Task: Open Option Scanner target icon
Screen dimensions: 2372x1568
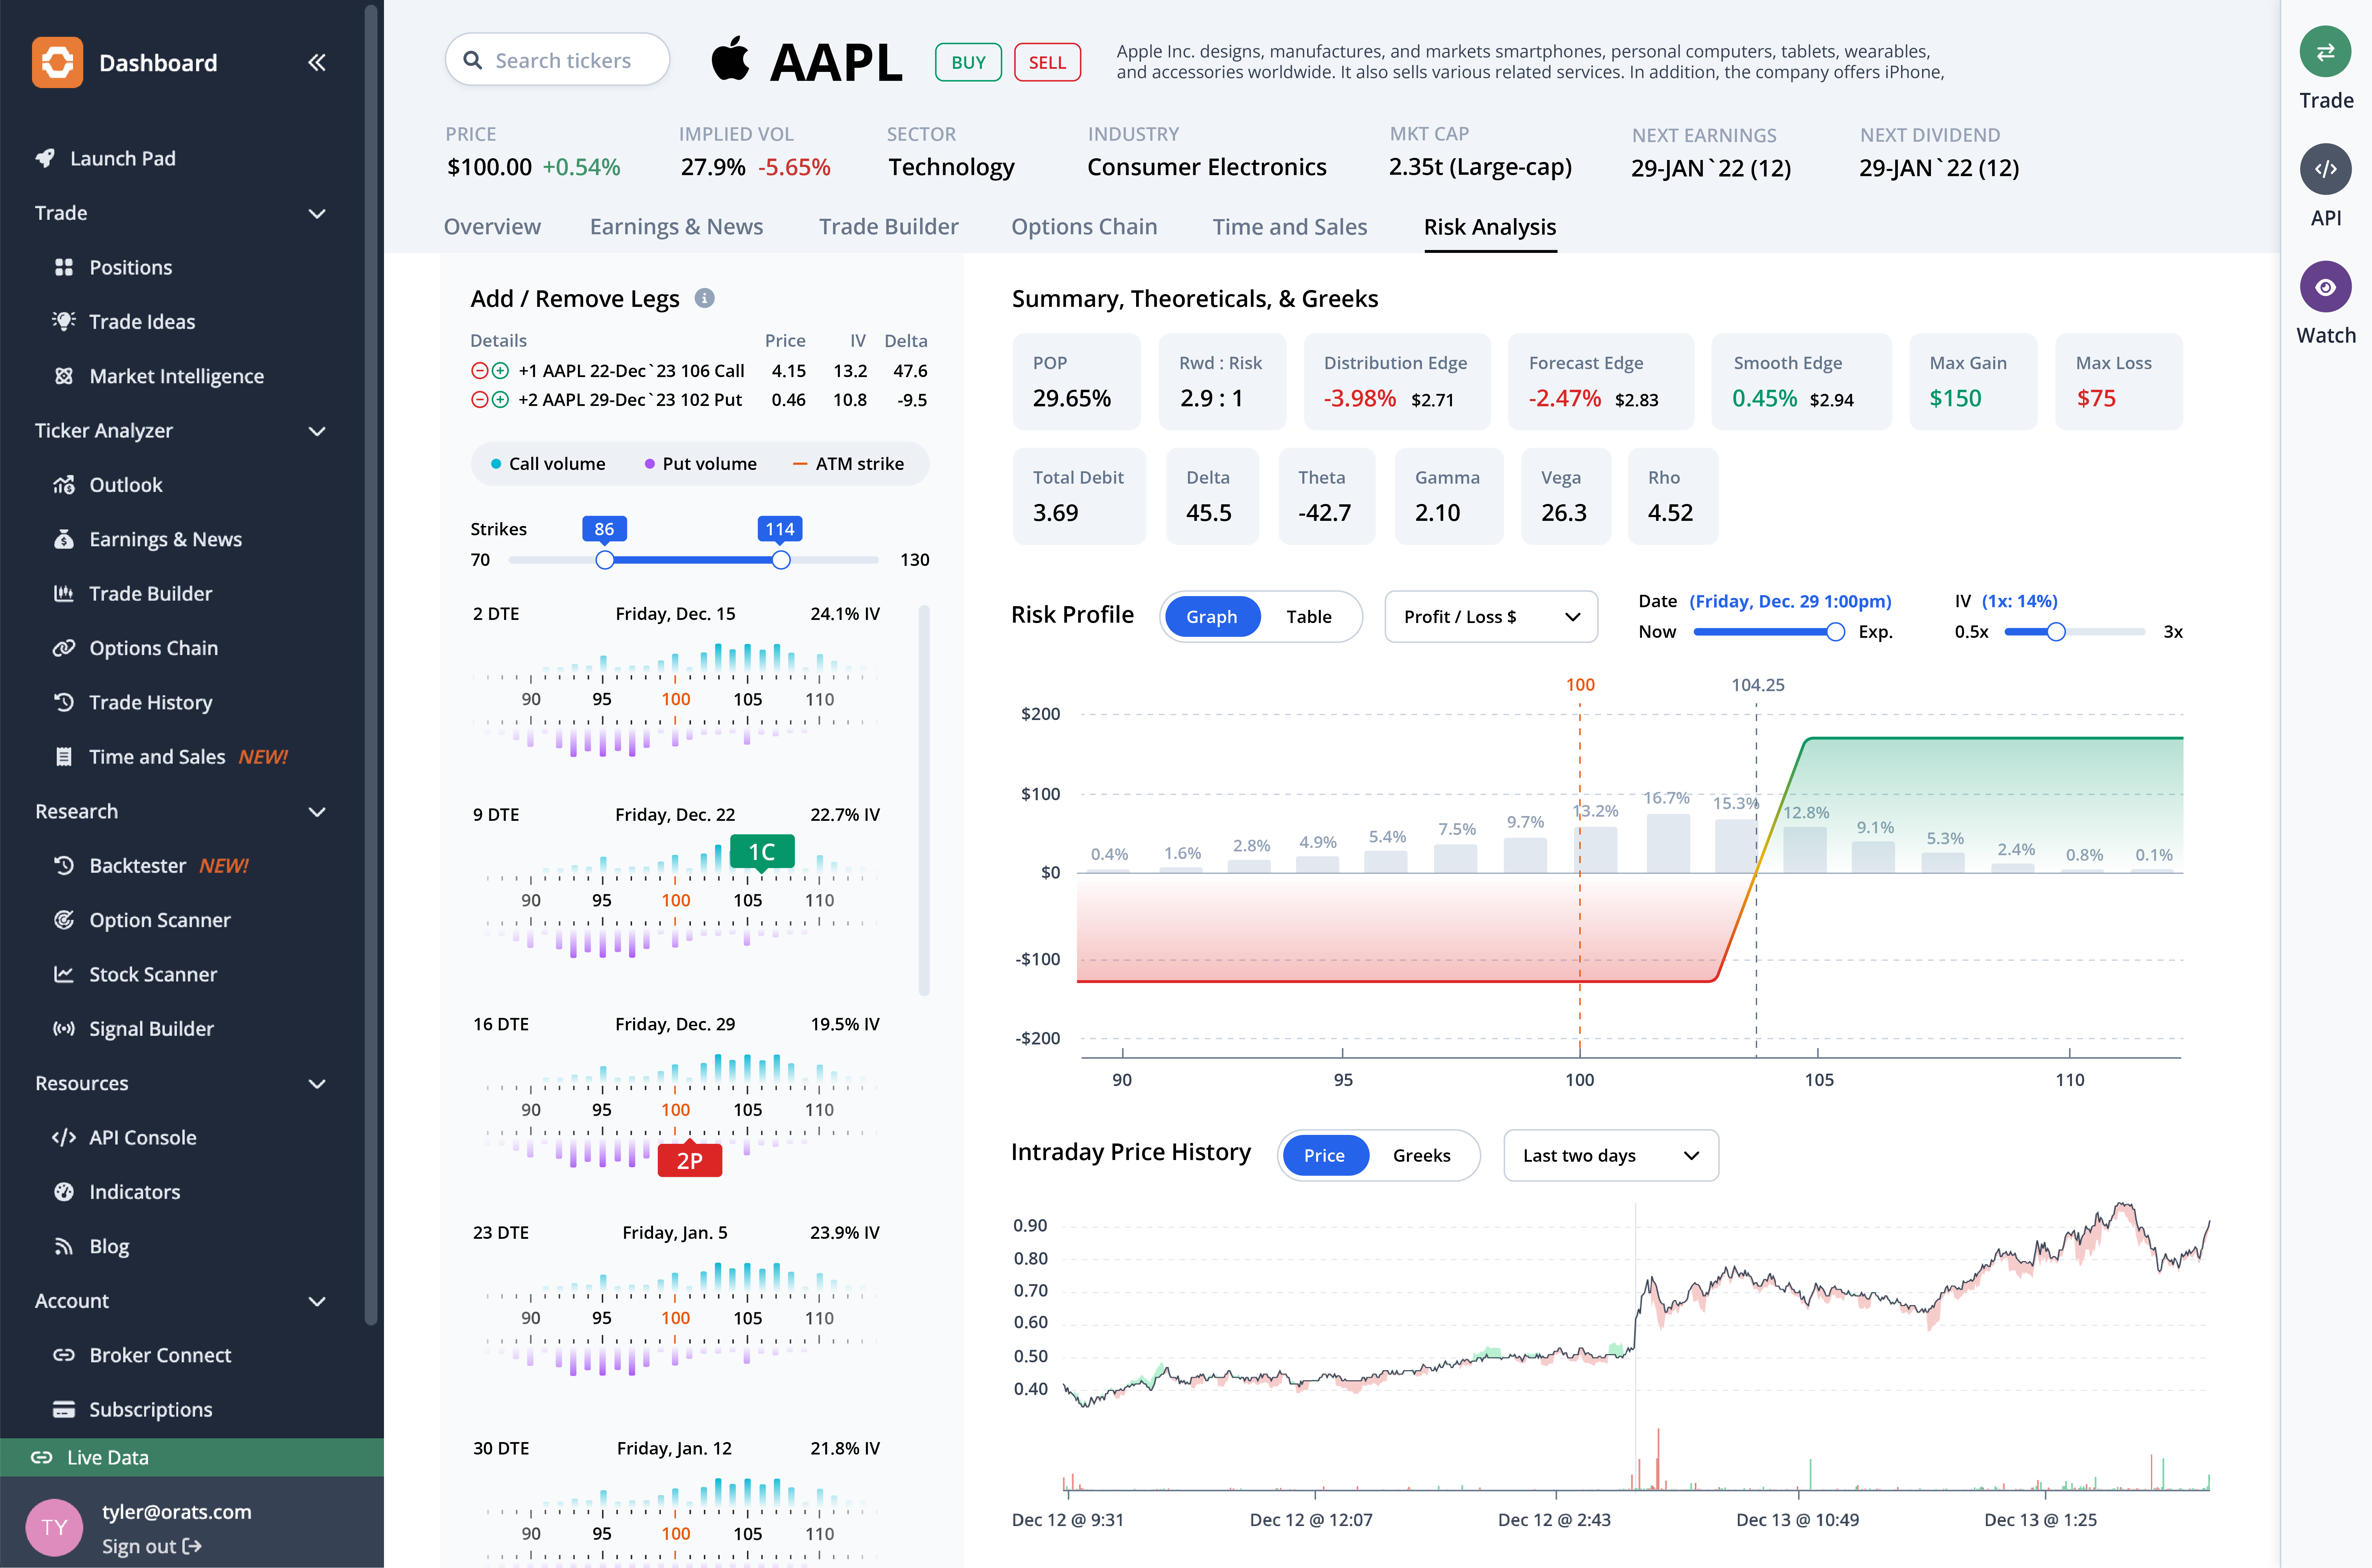Action: pyautogui.click(x=64, y=920)
